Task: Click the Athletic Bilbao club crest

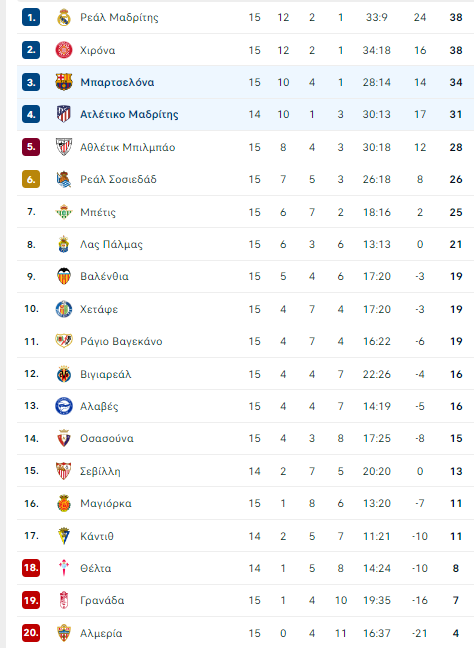Action: [x=64, y=147]
